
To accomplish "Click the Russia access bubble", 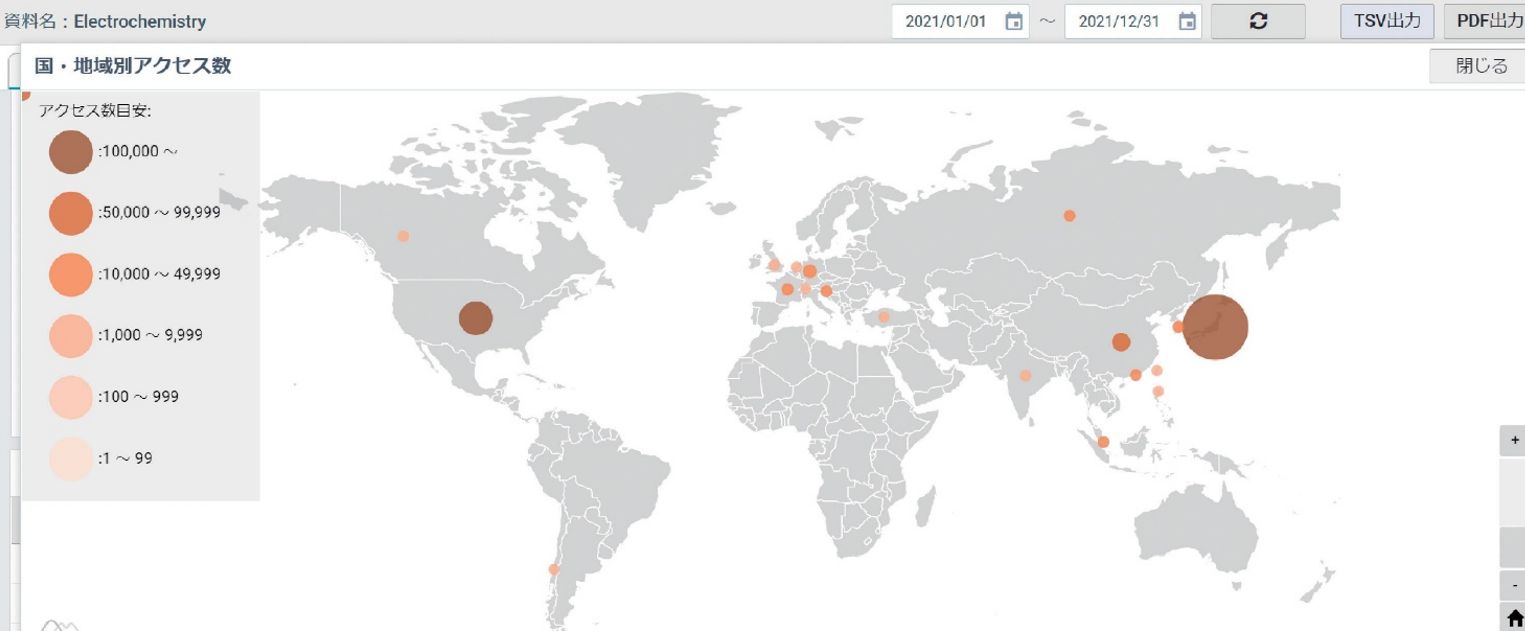I will [1069, 215].
